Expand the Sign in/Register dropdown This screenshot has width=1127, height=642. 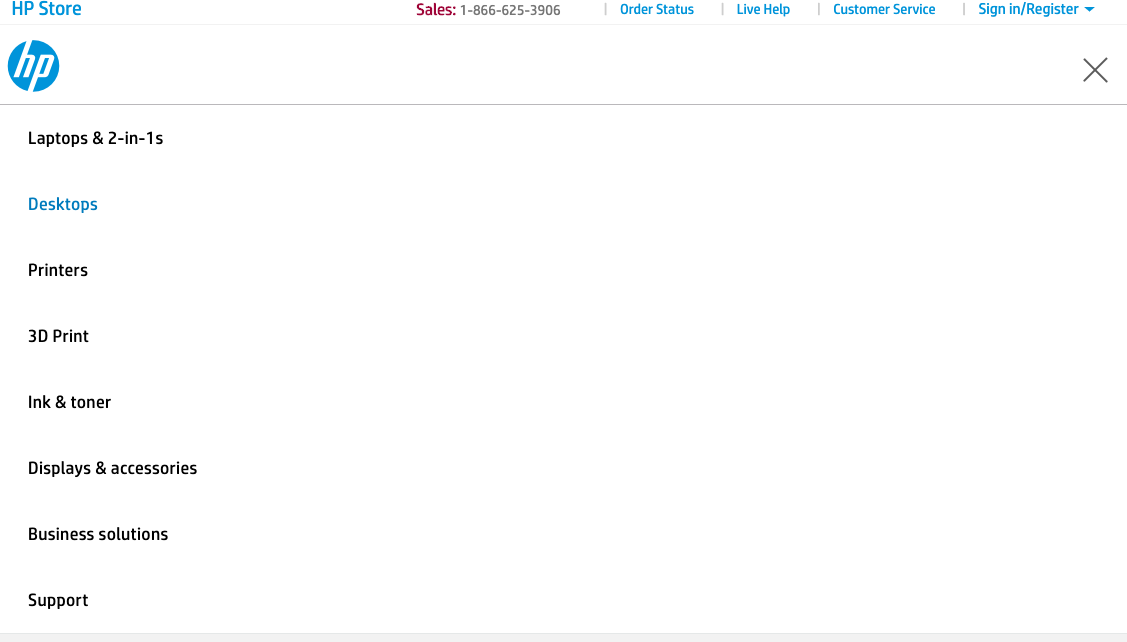pyautogui.click(x=1036, y=9)
